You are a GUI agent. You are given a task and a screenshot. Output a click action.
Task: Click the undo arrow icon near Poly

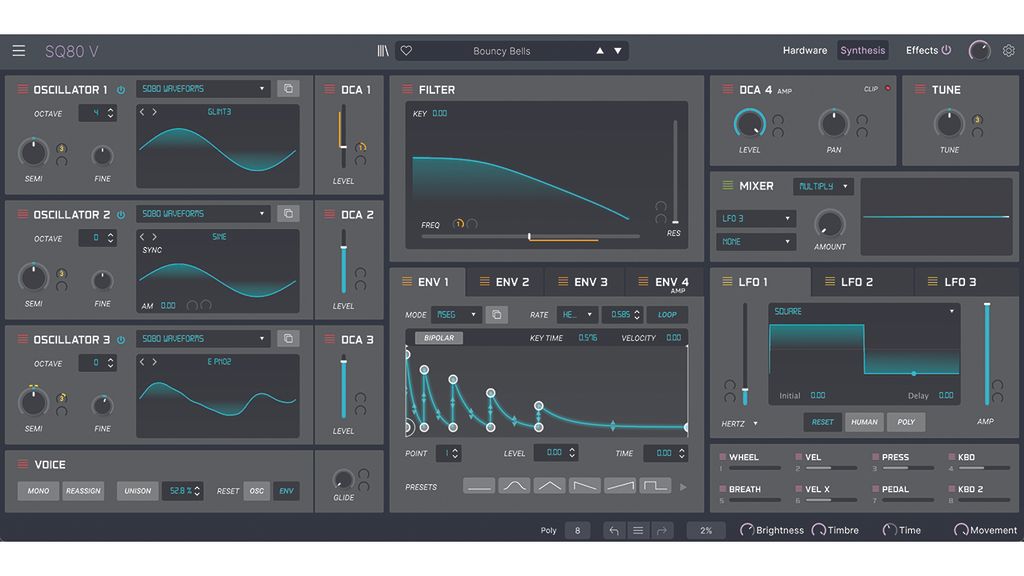click(614, 530)
